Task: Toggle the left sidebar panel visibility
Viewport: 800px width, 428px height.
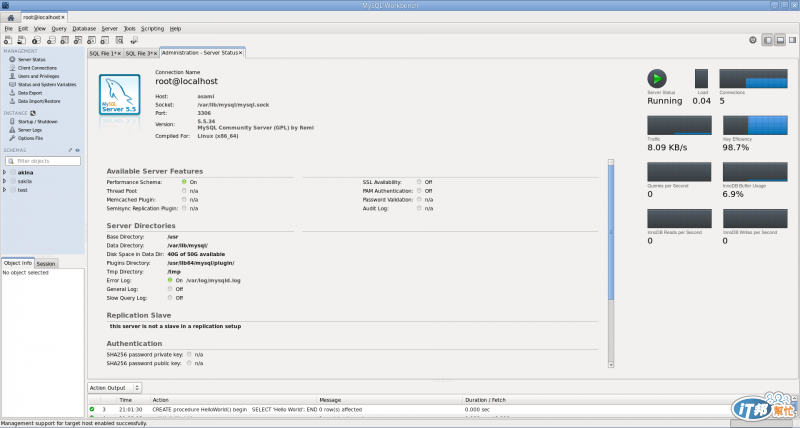Action: [767, 40]
